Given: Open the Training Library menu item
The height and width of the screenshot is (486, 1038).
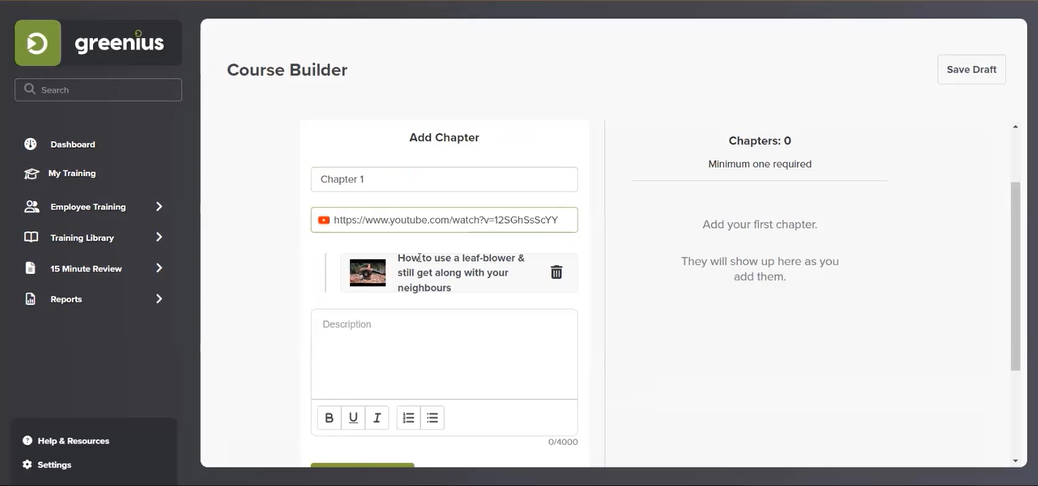Looking at the screenshot, I should (x=82, y=238).
